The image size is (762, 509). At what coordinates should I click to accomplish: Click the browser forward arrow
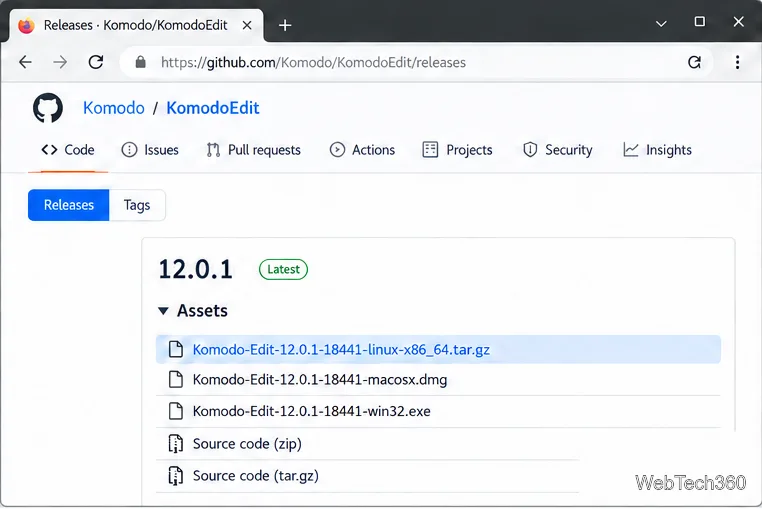60,62
